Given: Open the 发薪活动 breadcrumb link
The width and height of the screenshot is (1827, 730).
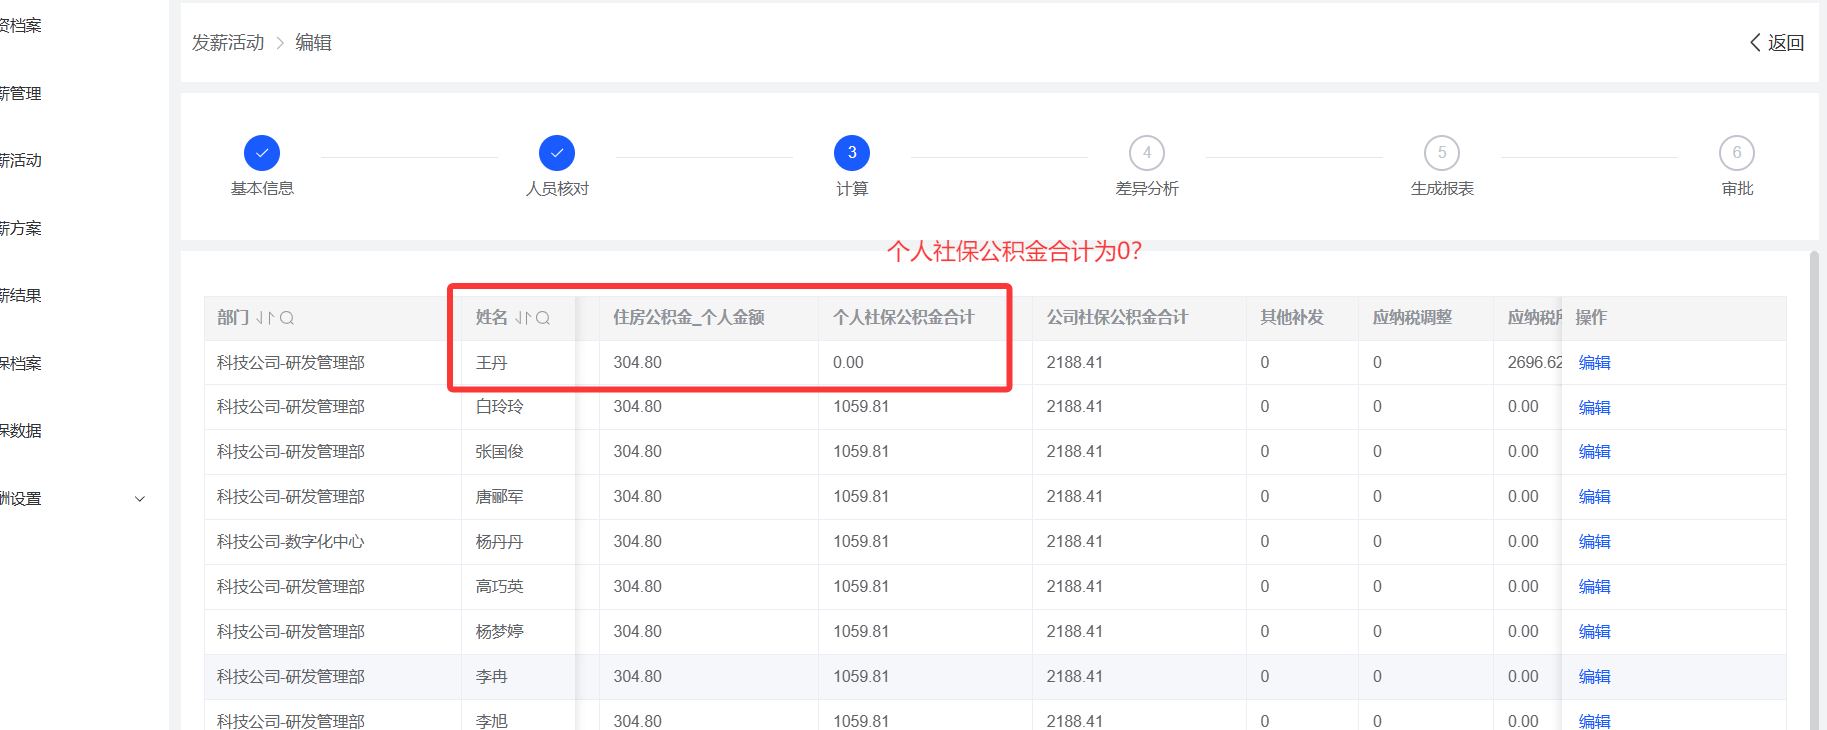Looking at the screenshot, I should coord(228,42).
